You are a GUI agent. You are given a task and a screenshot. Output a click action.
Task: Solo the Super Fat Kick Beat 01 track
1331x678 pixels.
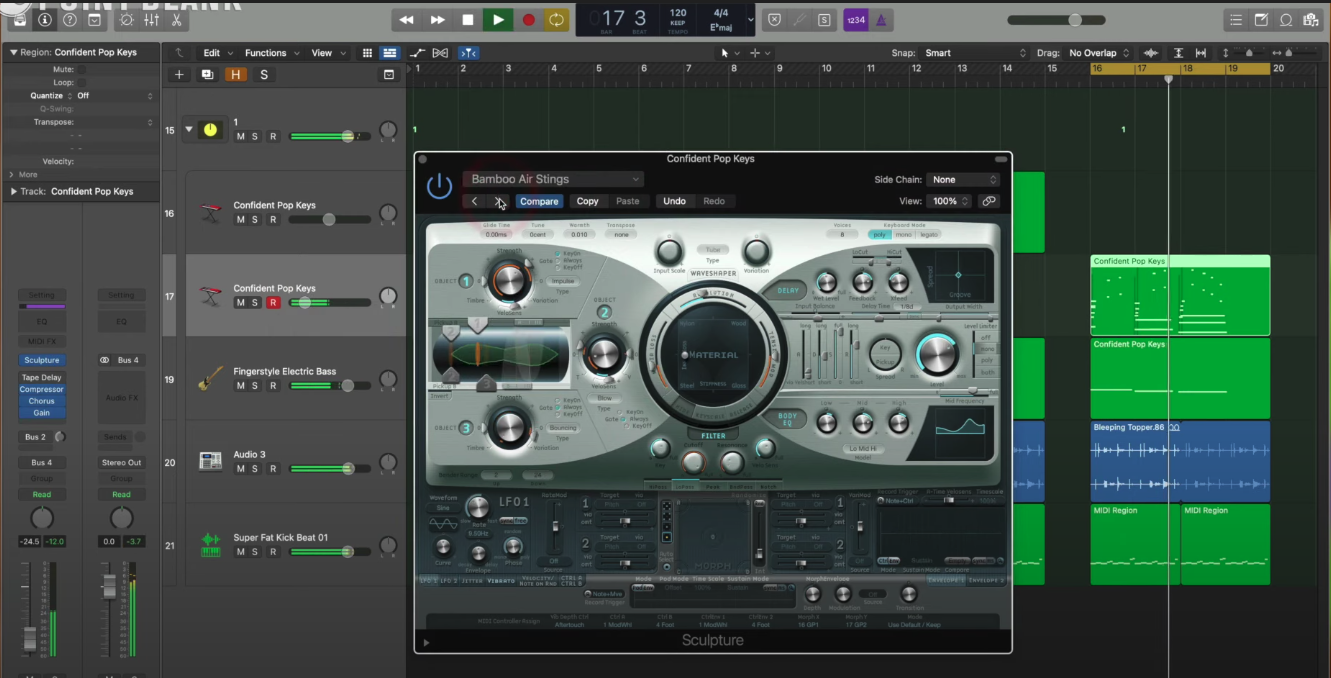[x=255, y=552]
